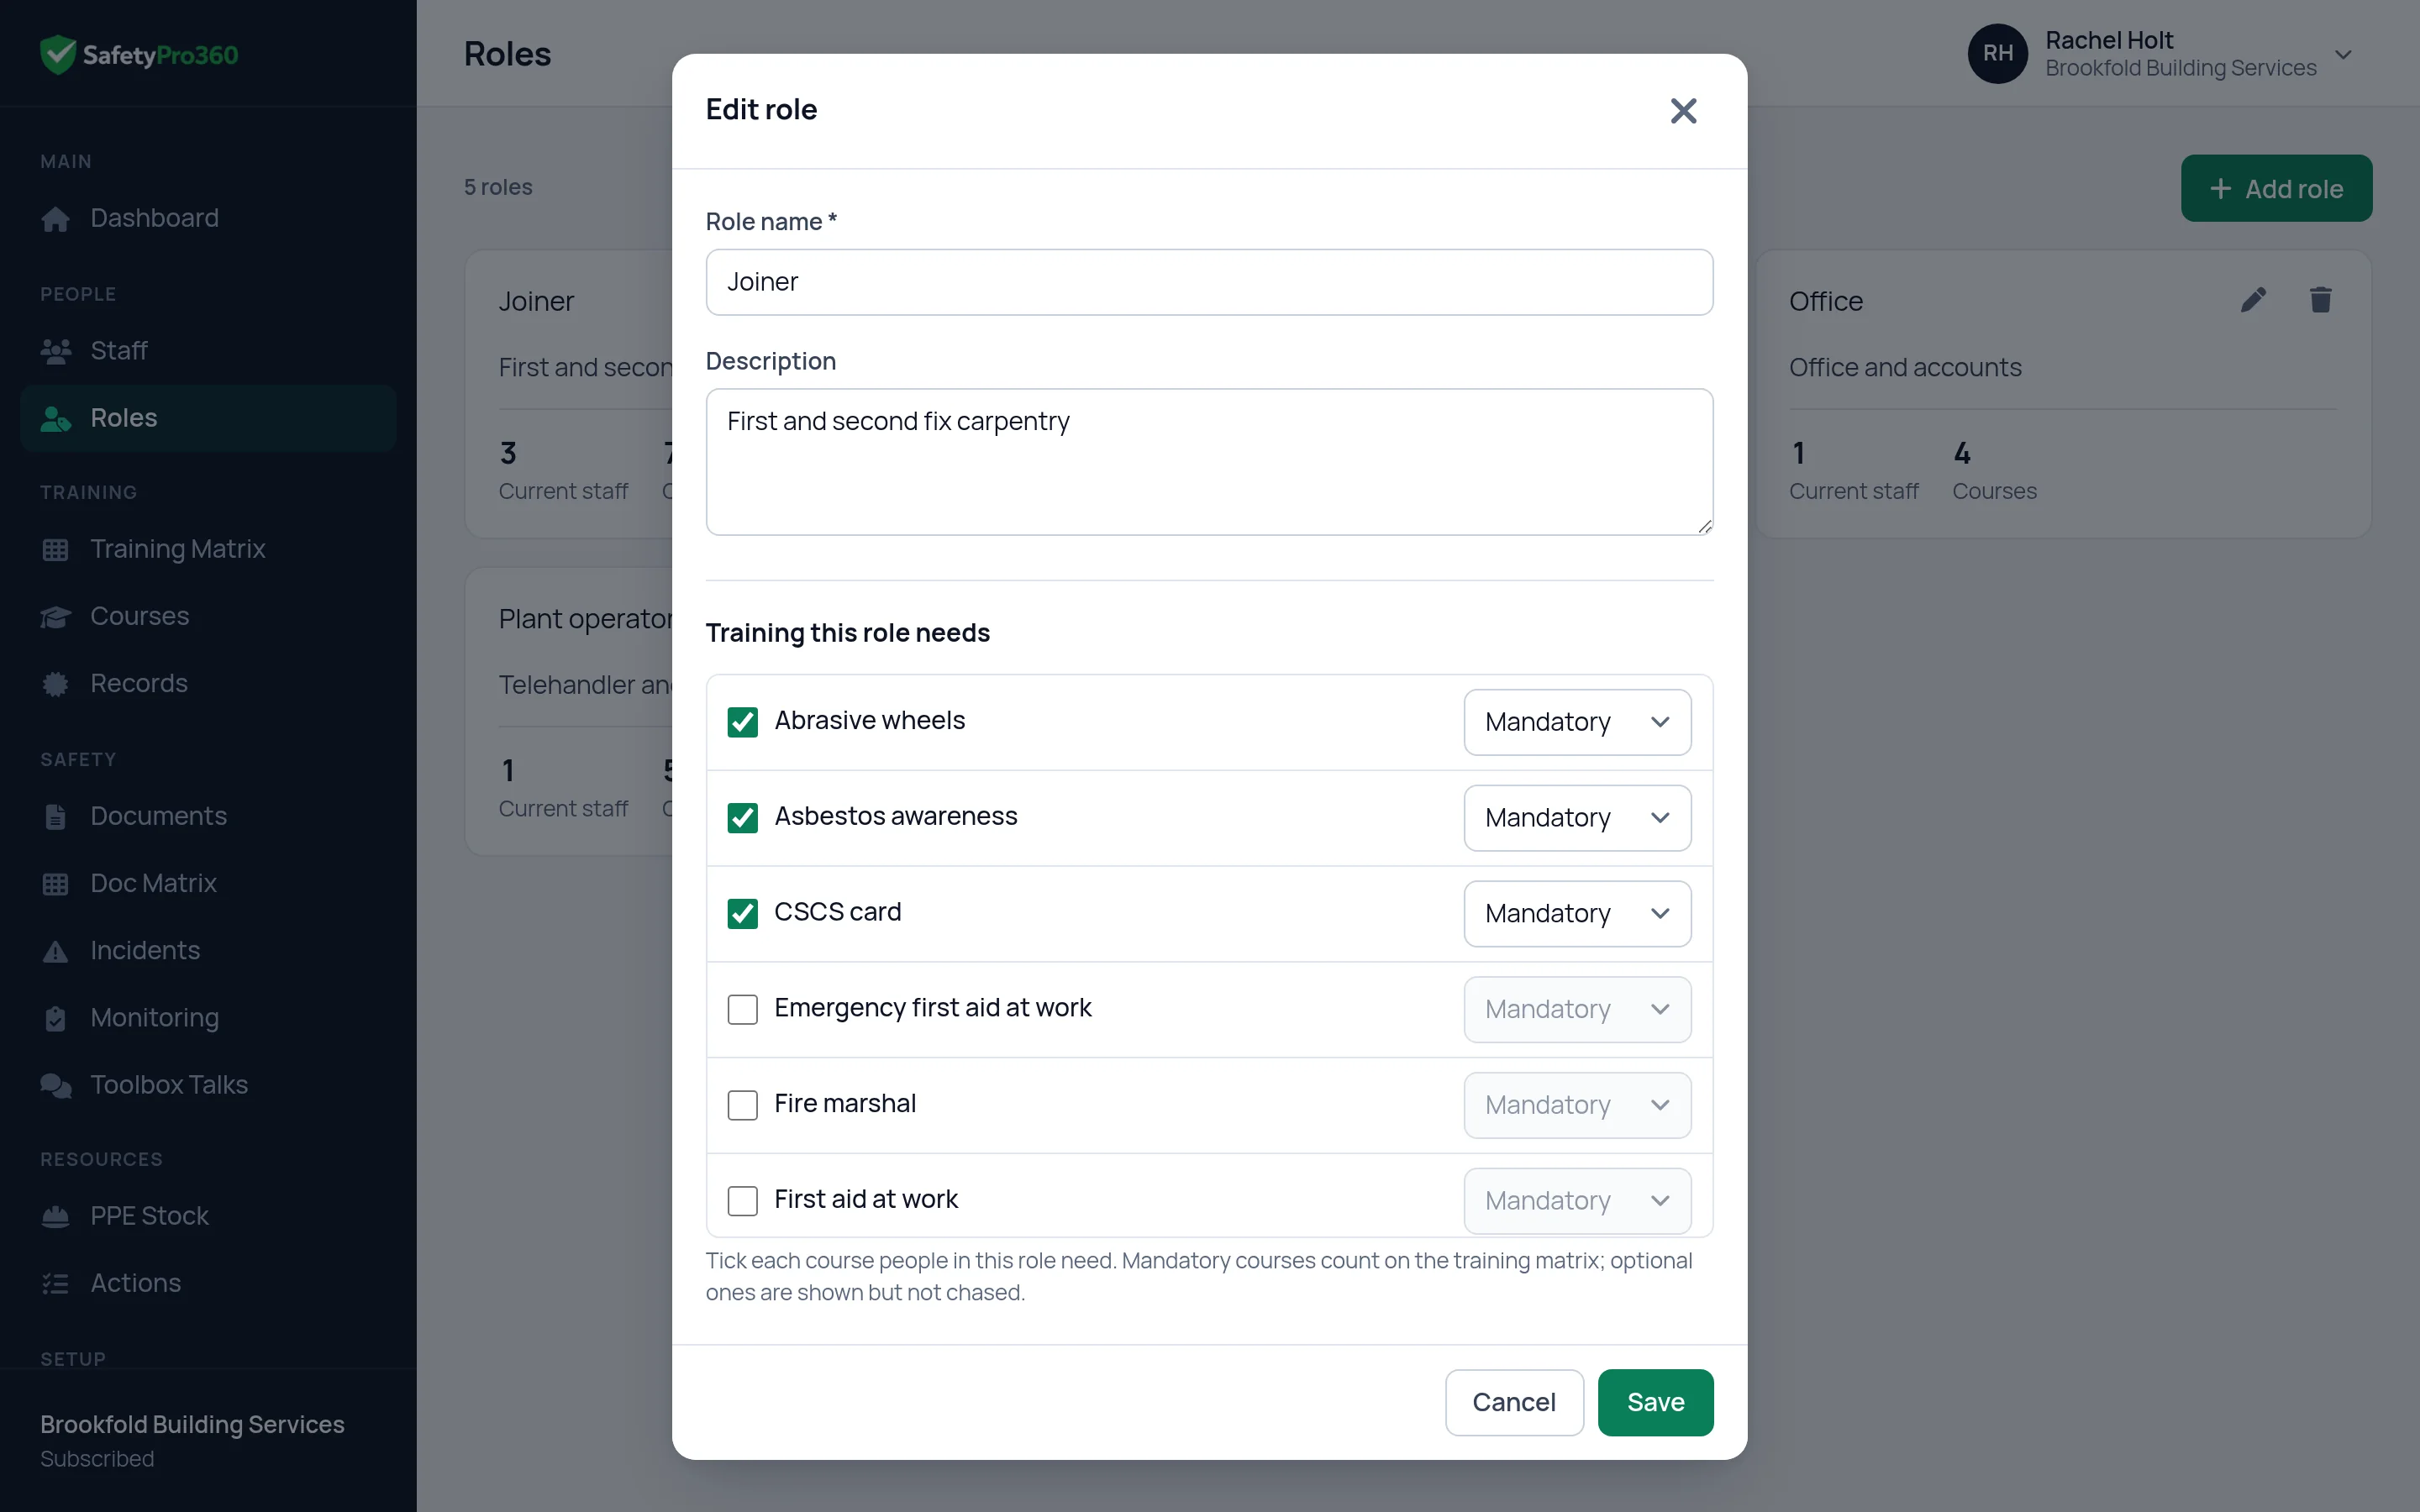Click the Training Matrix grid icon
The width and height of the screenshot is (2420, 1512).
[56, 549]
